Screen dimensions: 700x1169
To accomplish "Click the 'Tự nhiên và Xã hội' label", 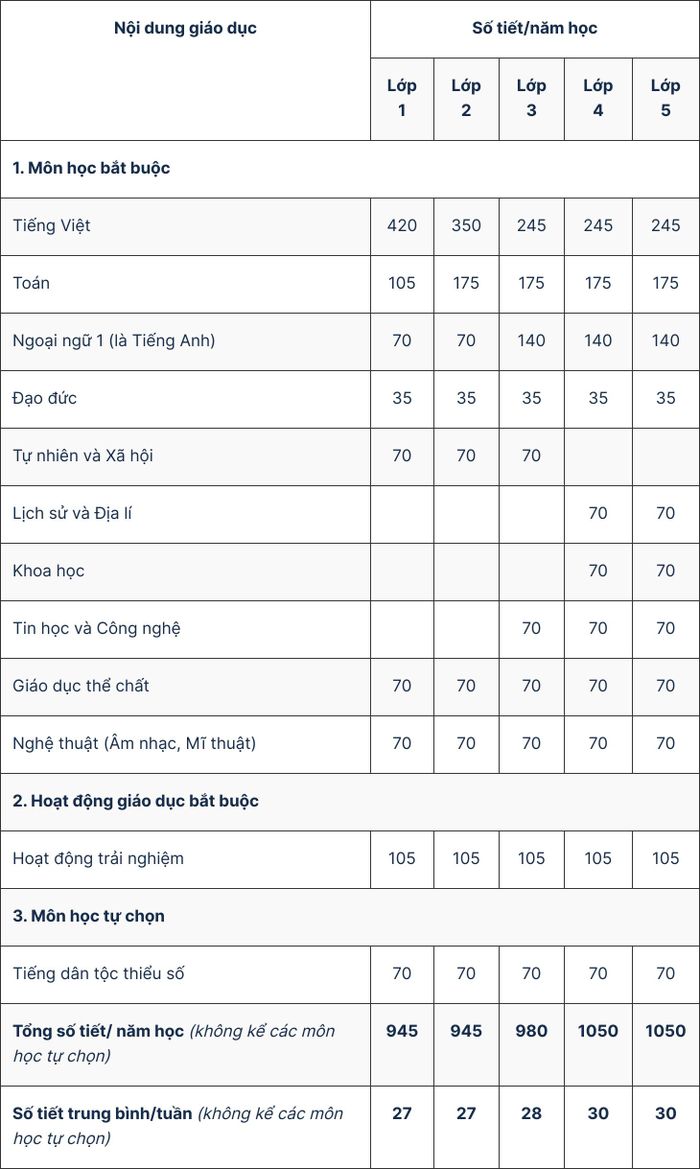I will coord(83,456).
